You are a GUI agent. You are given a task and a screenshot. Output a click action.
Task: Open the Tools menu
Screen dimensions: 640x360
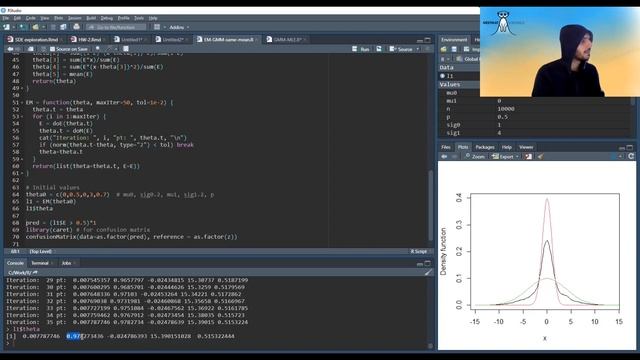tap(139, 18)
